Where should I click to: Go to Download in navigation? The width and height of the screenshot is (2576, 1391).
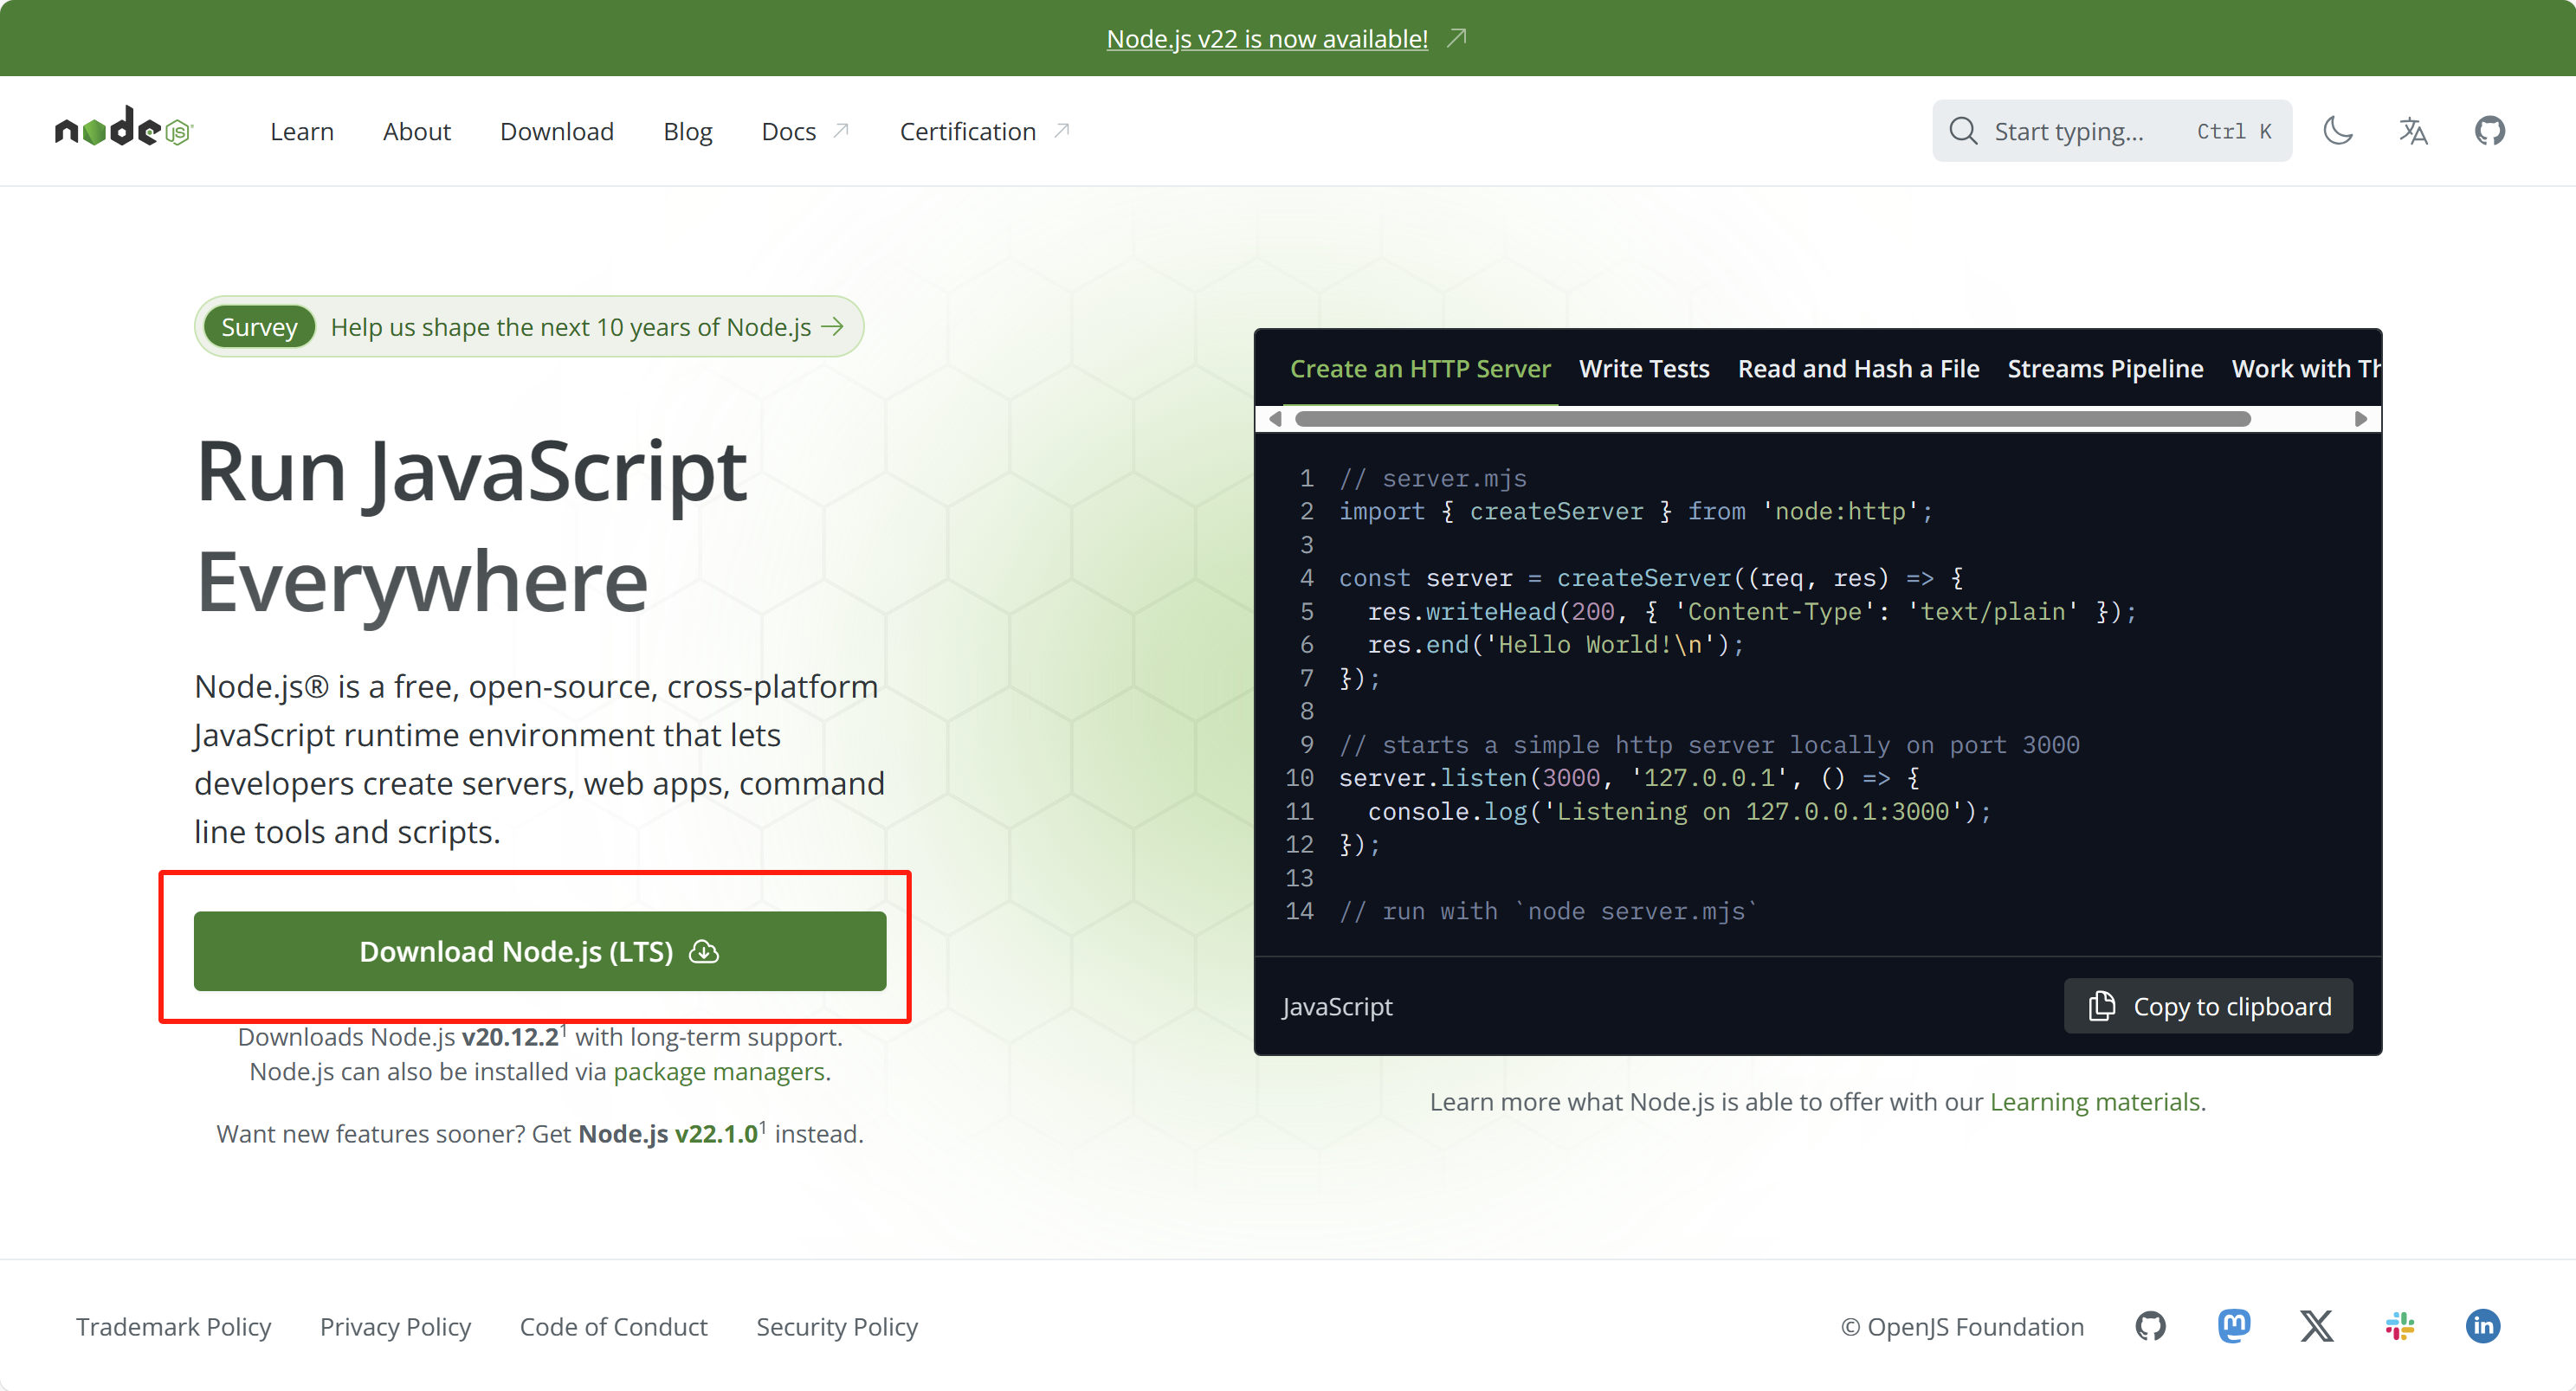556,131
